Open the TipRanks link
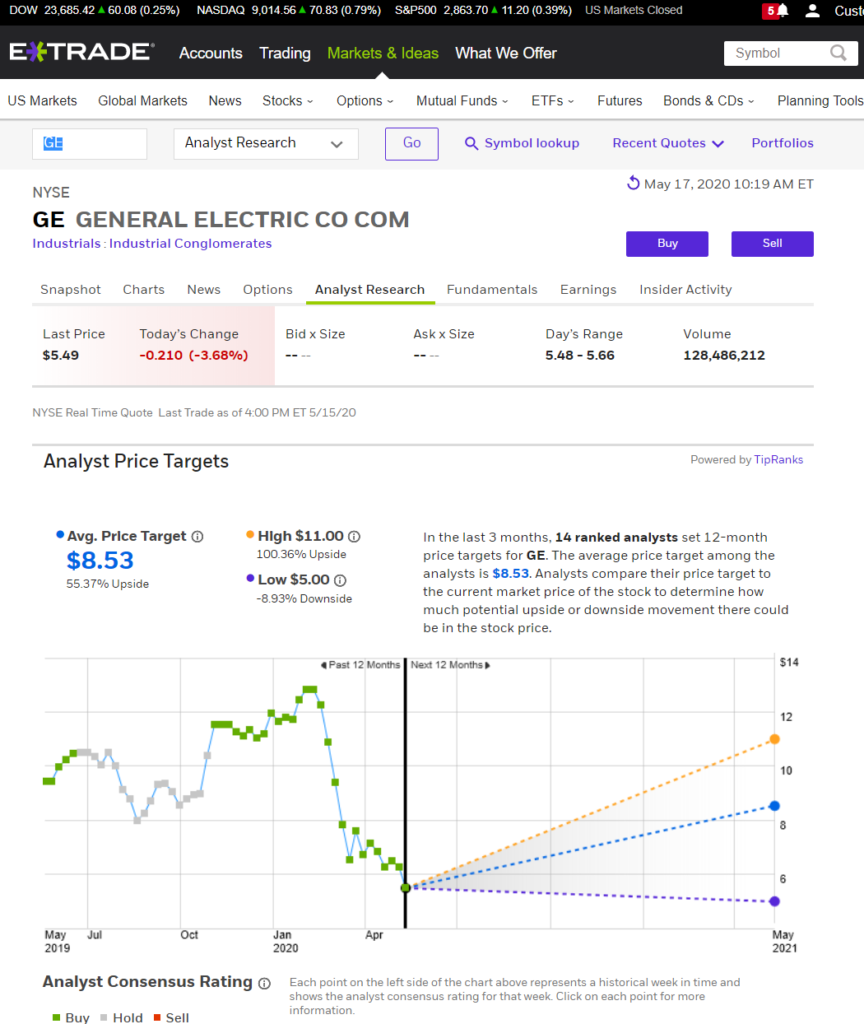Screen dimensions: 864x1024 (x=778, y=460)
